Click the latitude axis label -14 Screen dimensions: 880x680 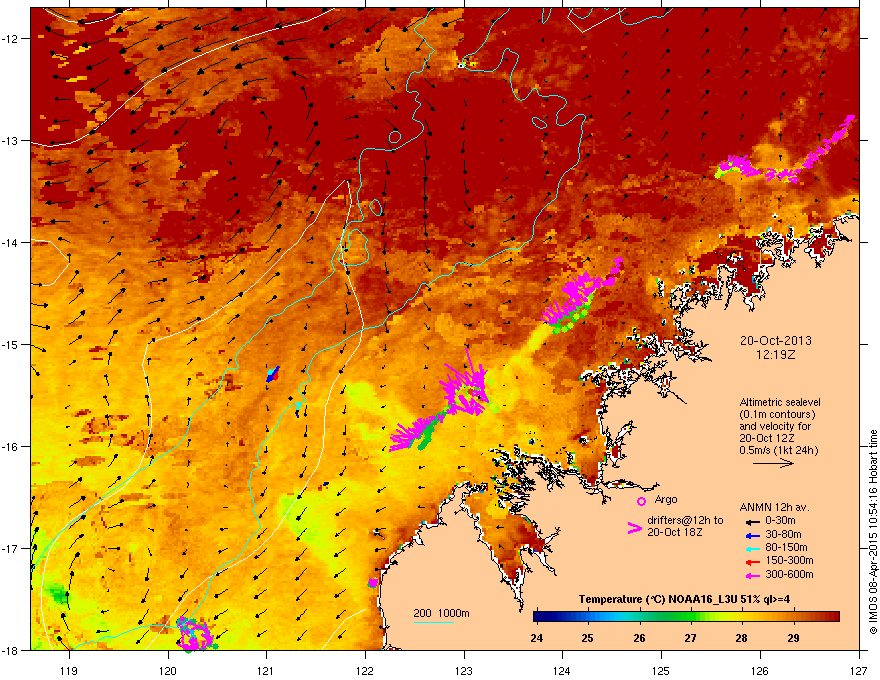pyautogui.click(x=10, y=242)
